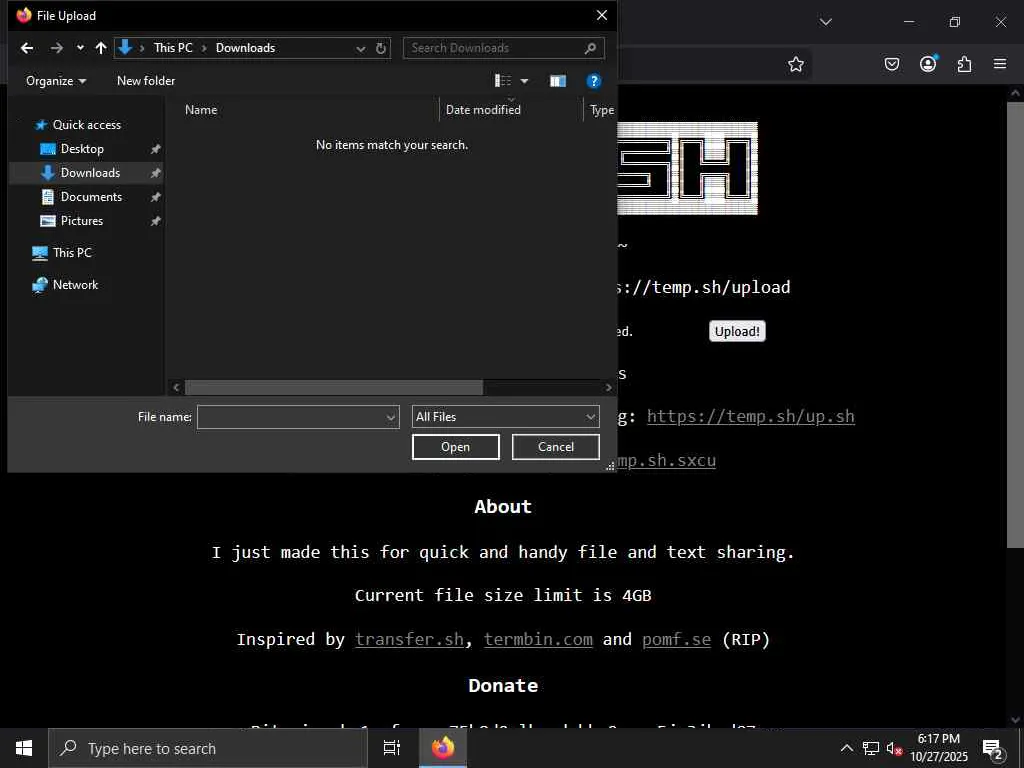Image resolution: width=1024 pixels, height=768 pixels.
Task: Open the Organize menu
Action: [56, 81]
